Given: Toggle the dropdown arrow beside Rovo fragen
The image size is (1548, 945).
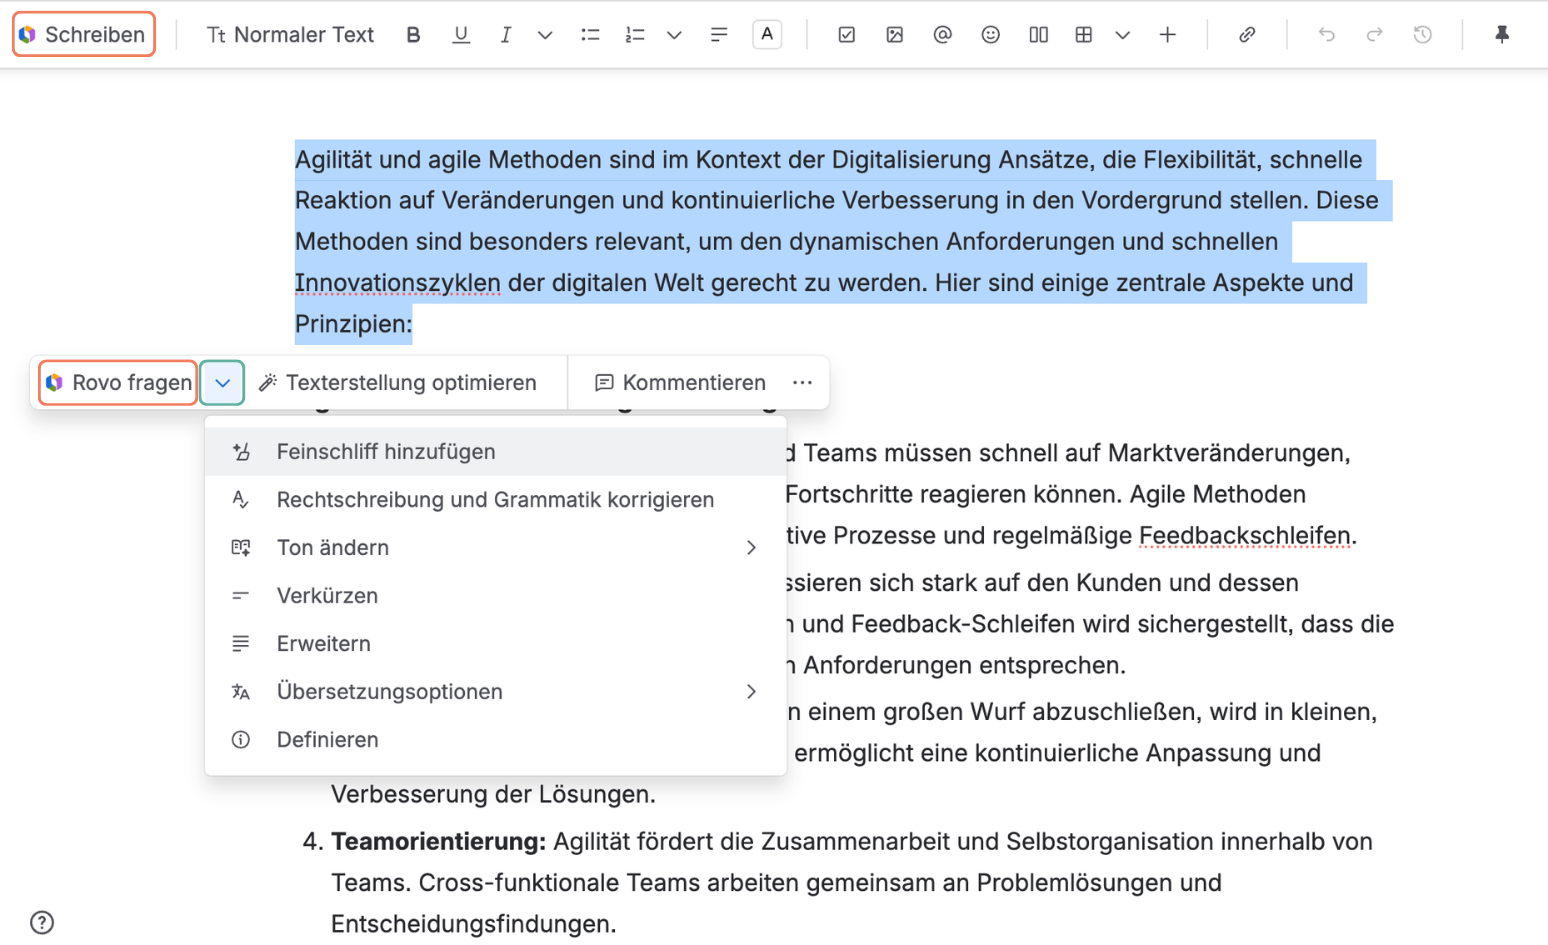Looking at the screenshot, I should tap(222, 383).
